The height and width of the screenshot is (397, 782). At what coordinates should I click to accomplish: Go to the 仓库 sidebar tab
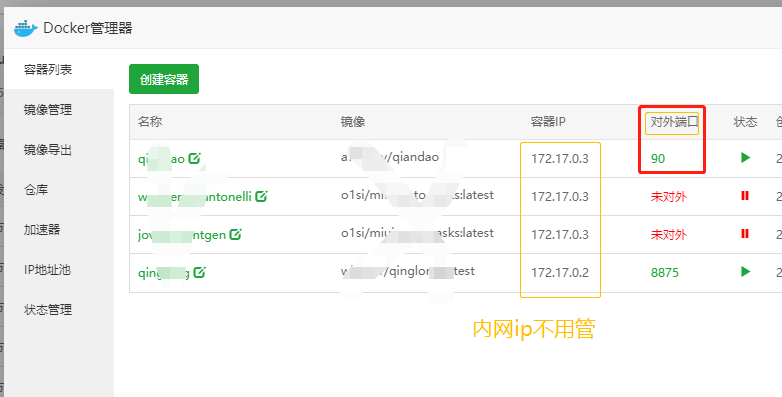[x=36, y=190]
